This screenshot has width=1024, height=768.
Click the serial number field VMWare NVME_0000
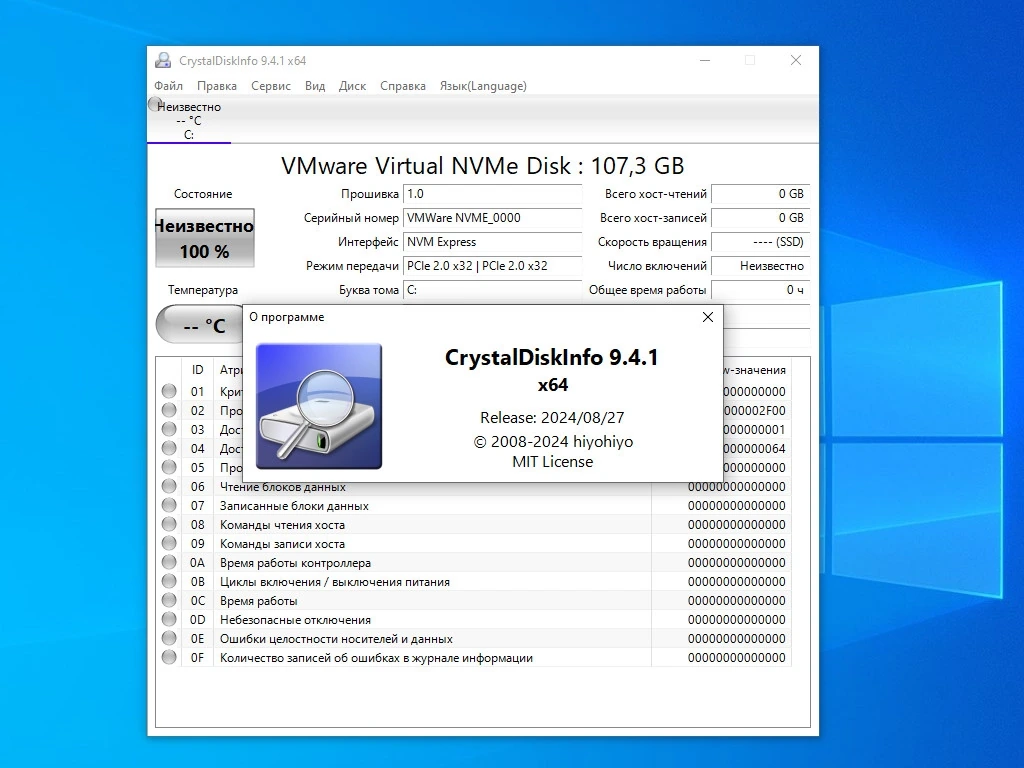pyautogui.click(x=492, y=218)
